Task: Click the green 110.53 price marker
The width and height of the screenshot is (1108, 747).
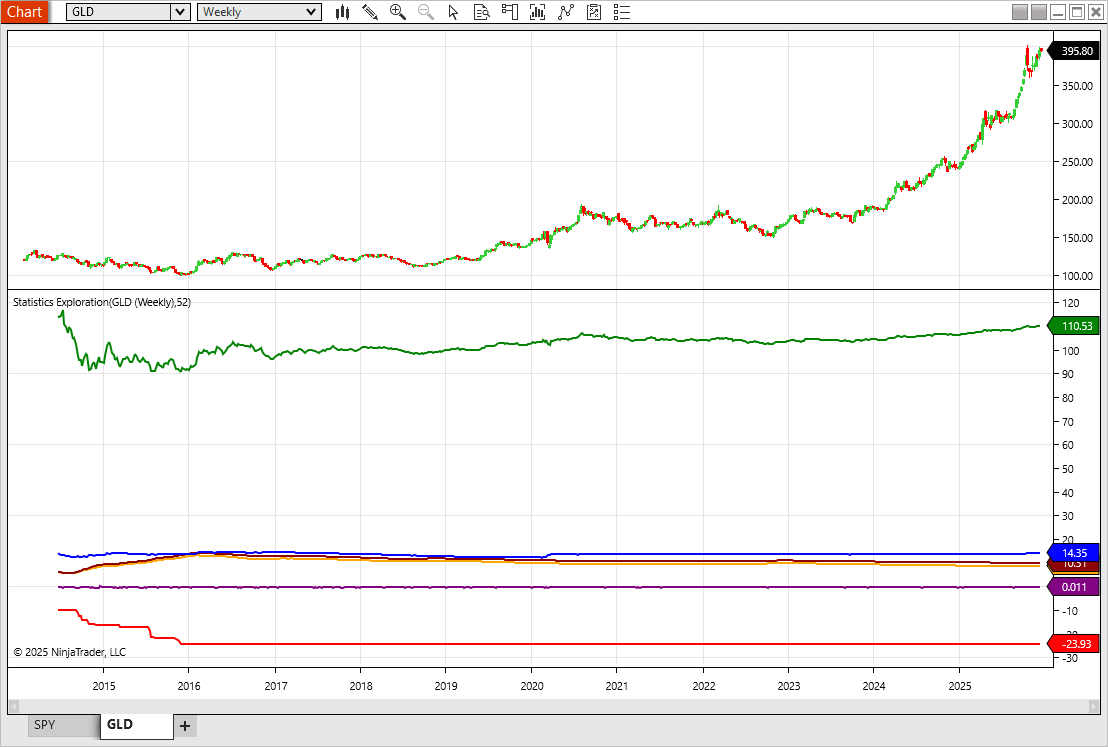Action: pos(1075,326)
